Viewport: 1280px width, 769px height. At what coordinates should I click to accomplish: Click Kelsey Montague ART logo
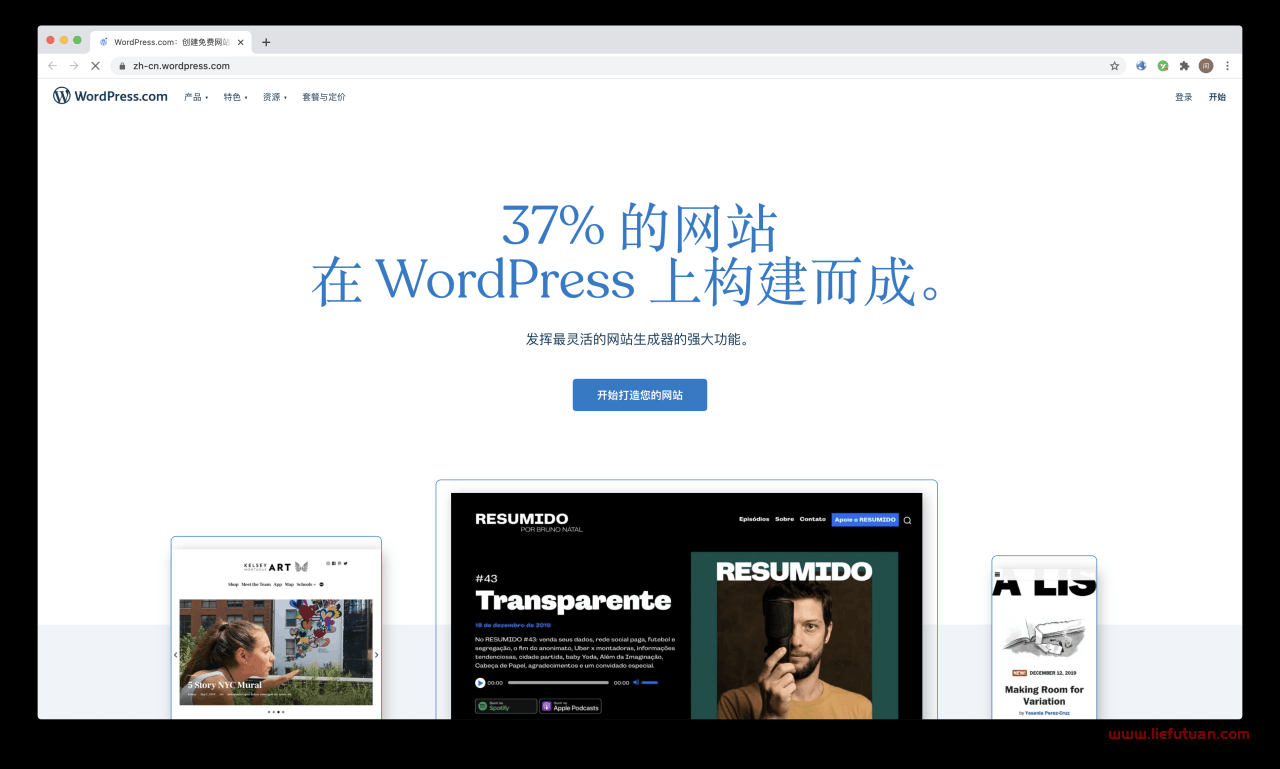276,566
